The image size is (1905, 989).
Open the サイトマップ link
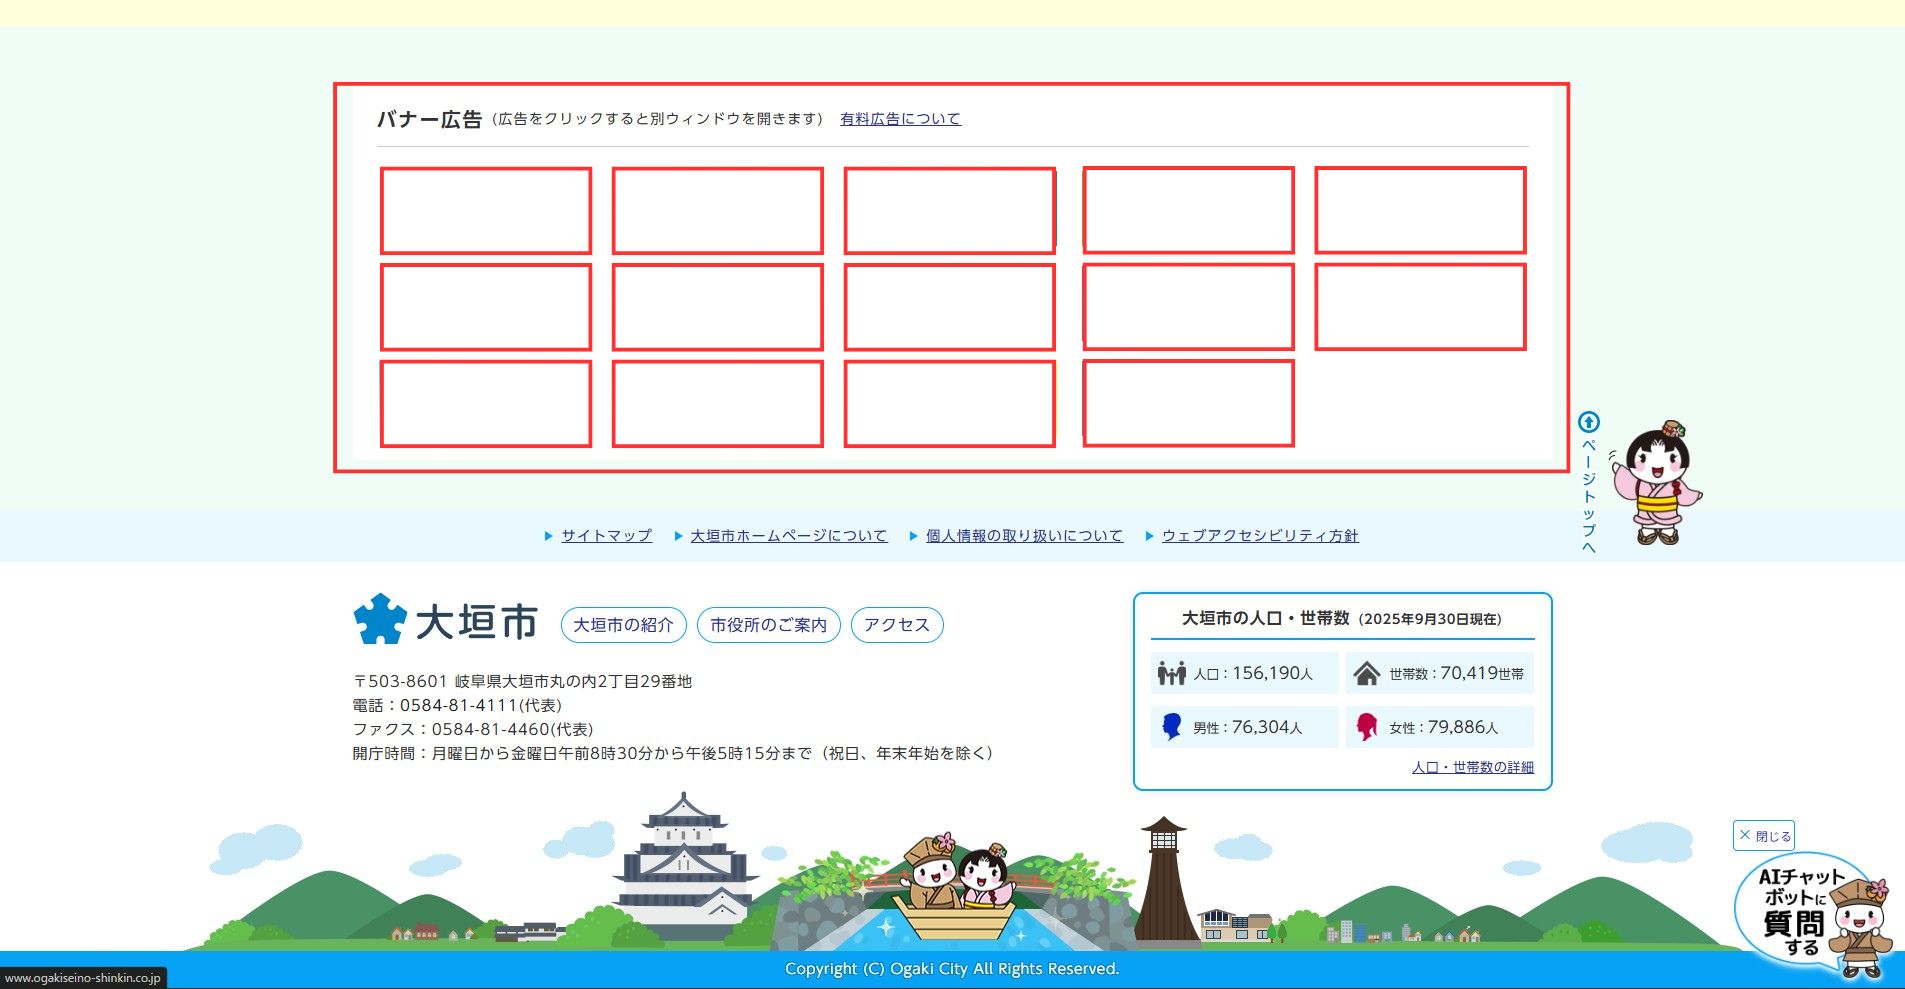[x=606, y=536]
